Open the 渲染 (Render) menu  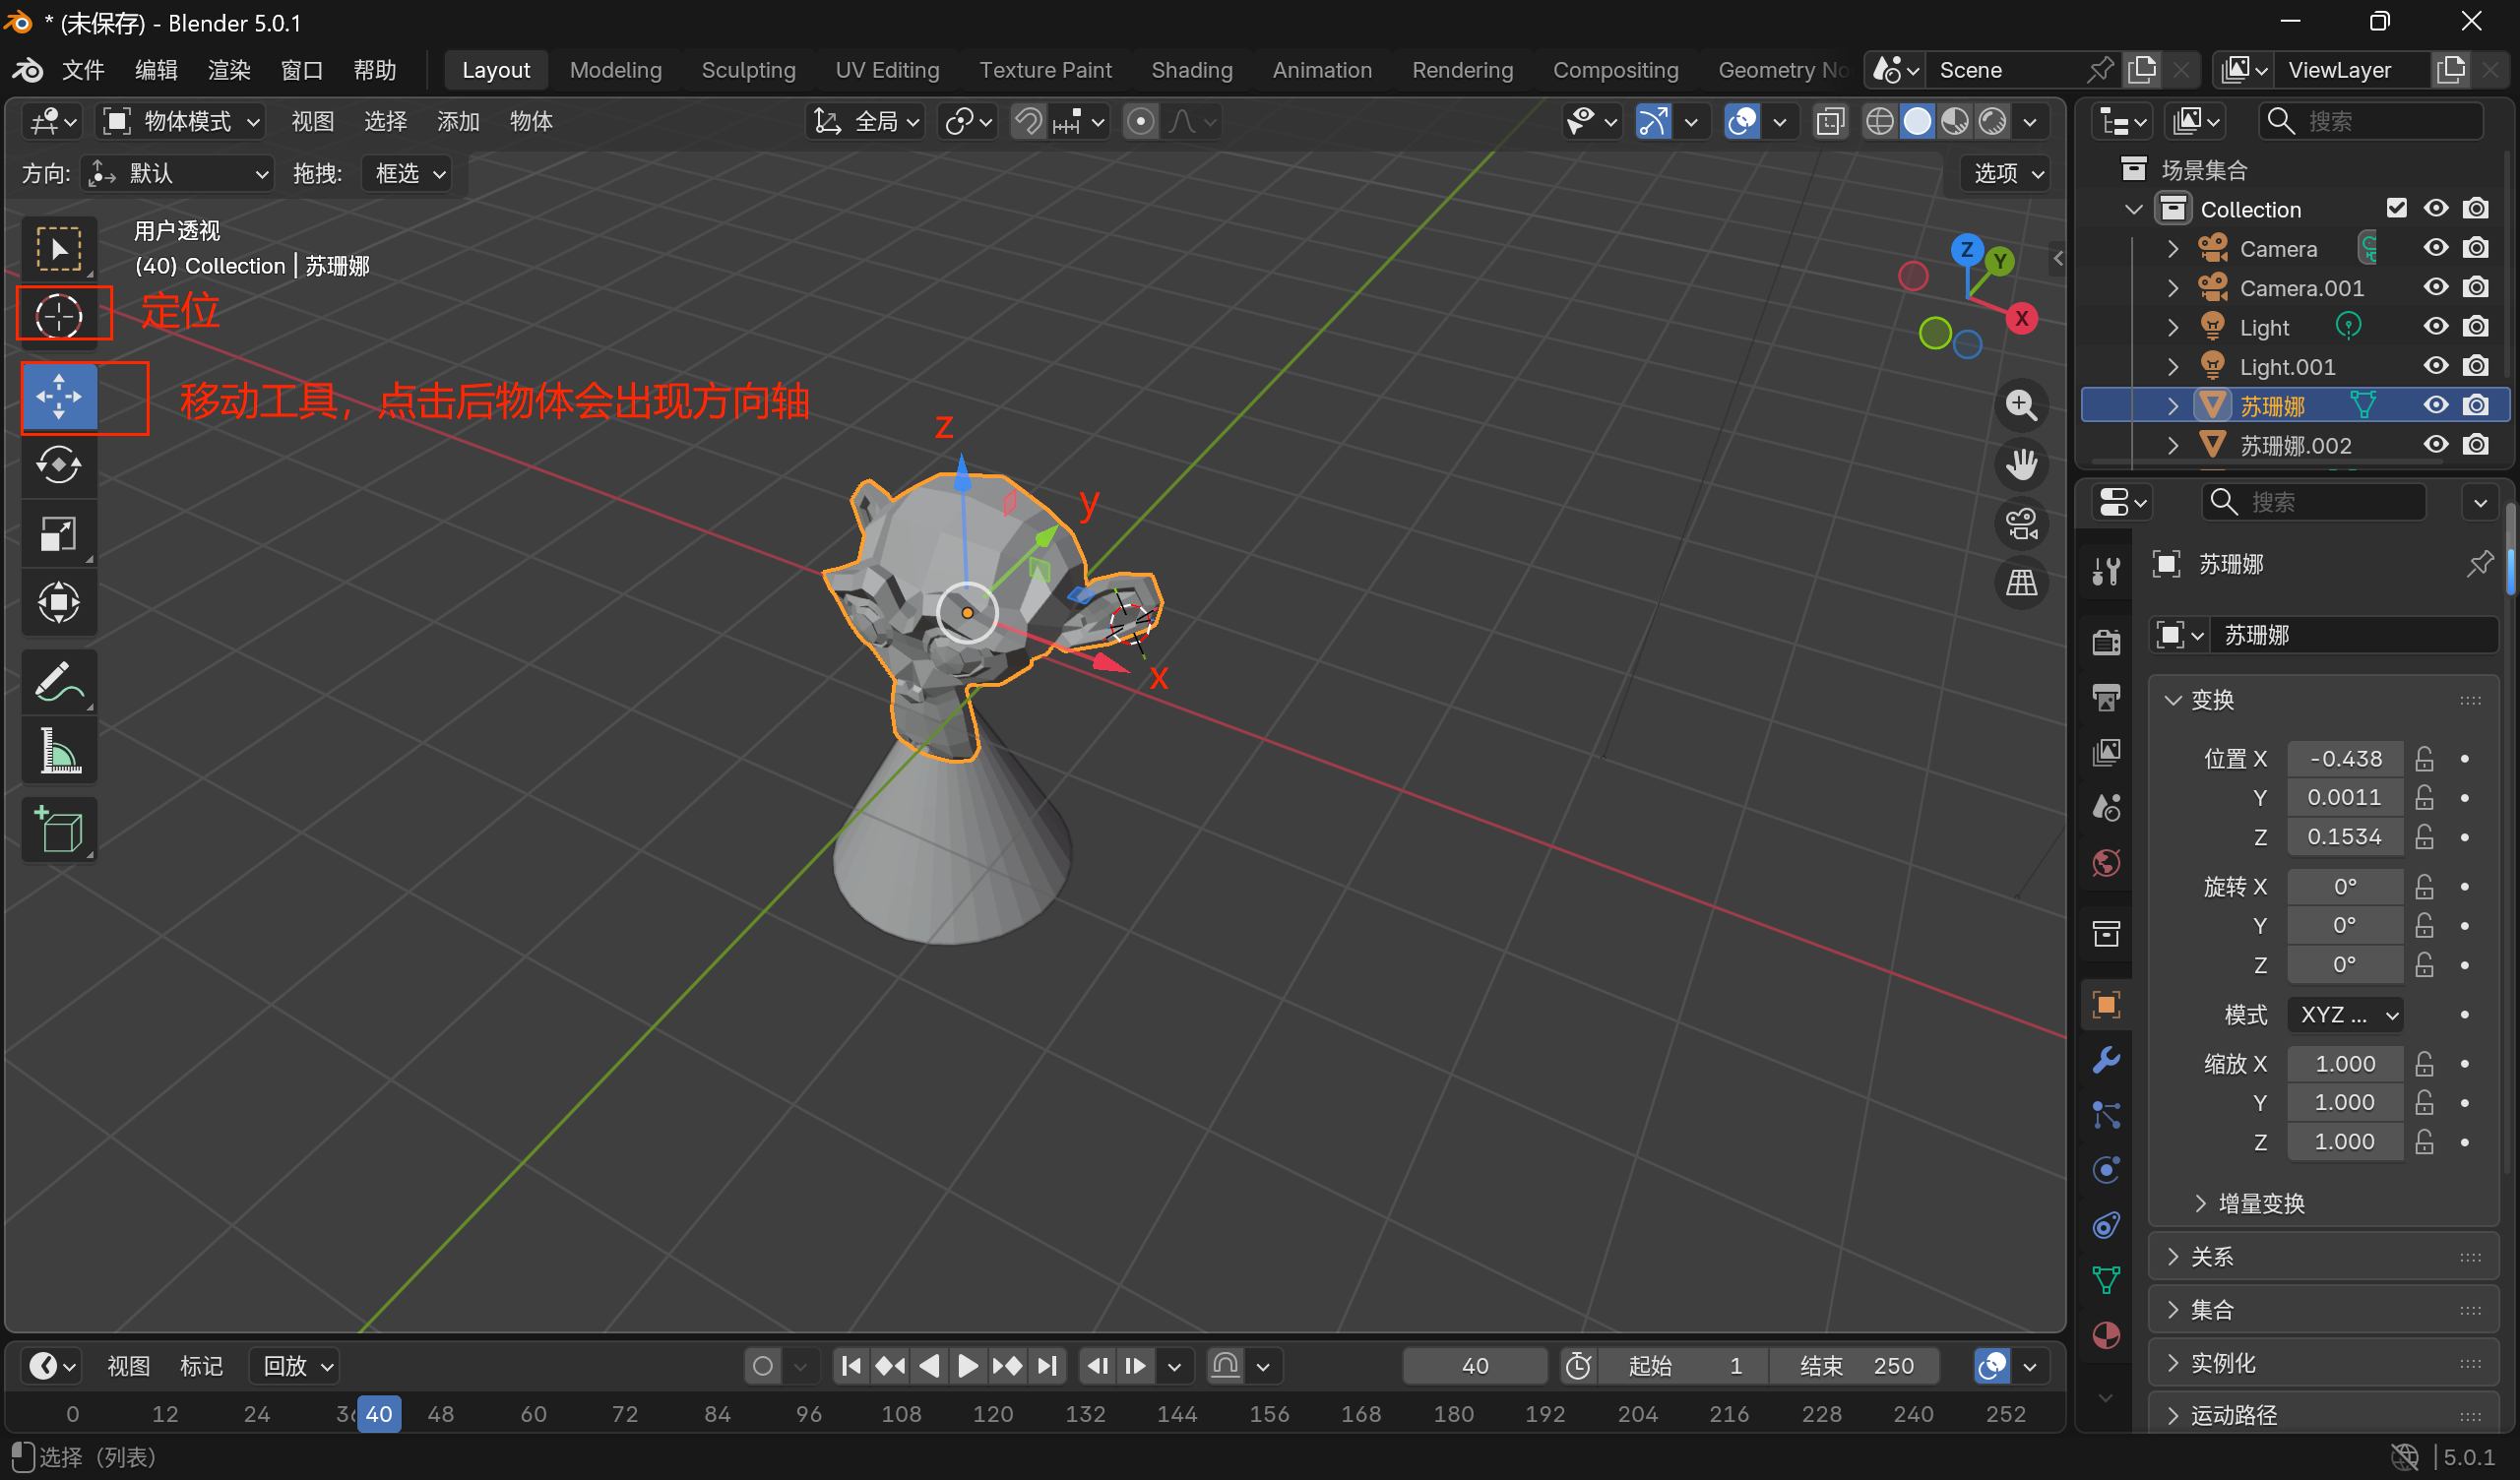[x=229, y=70]
